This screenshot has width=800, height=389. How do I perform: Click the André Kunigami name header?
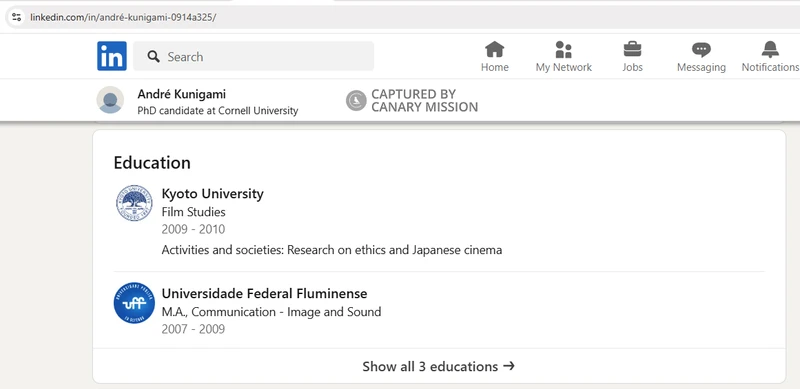(182, 94)
